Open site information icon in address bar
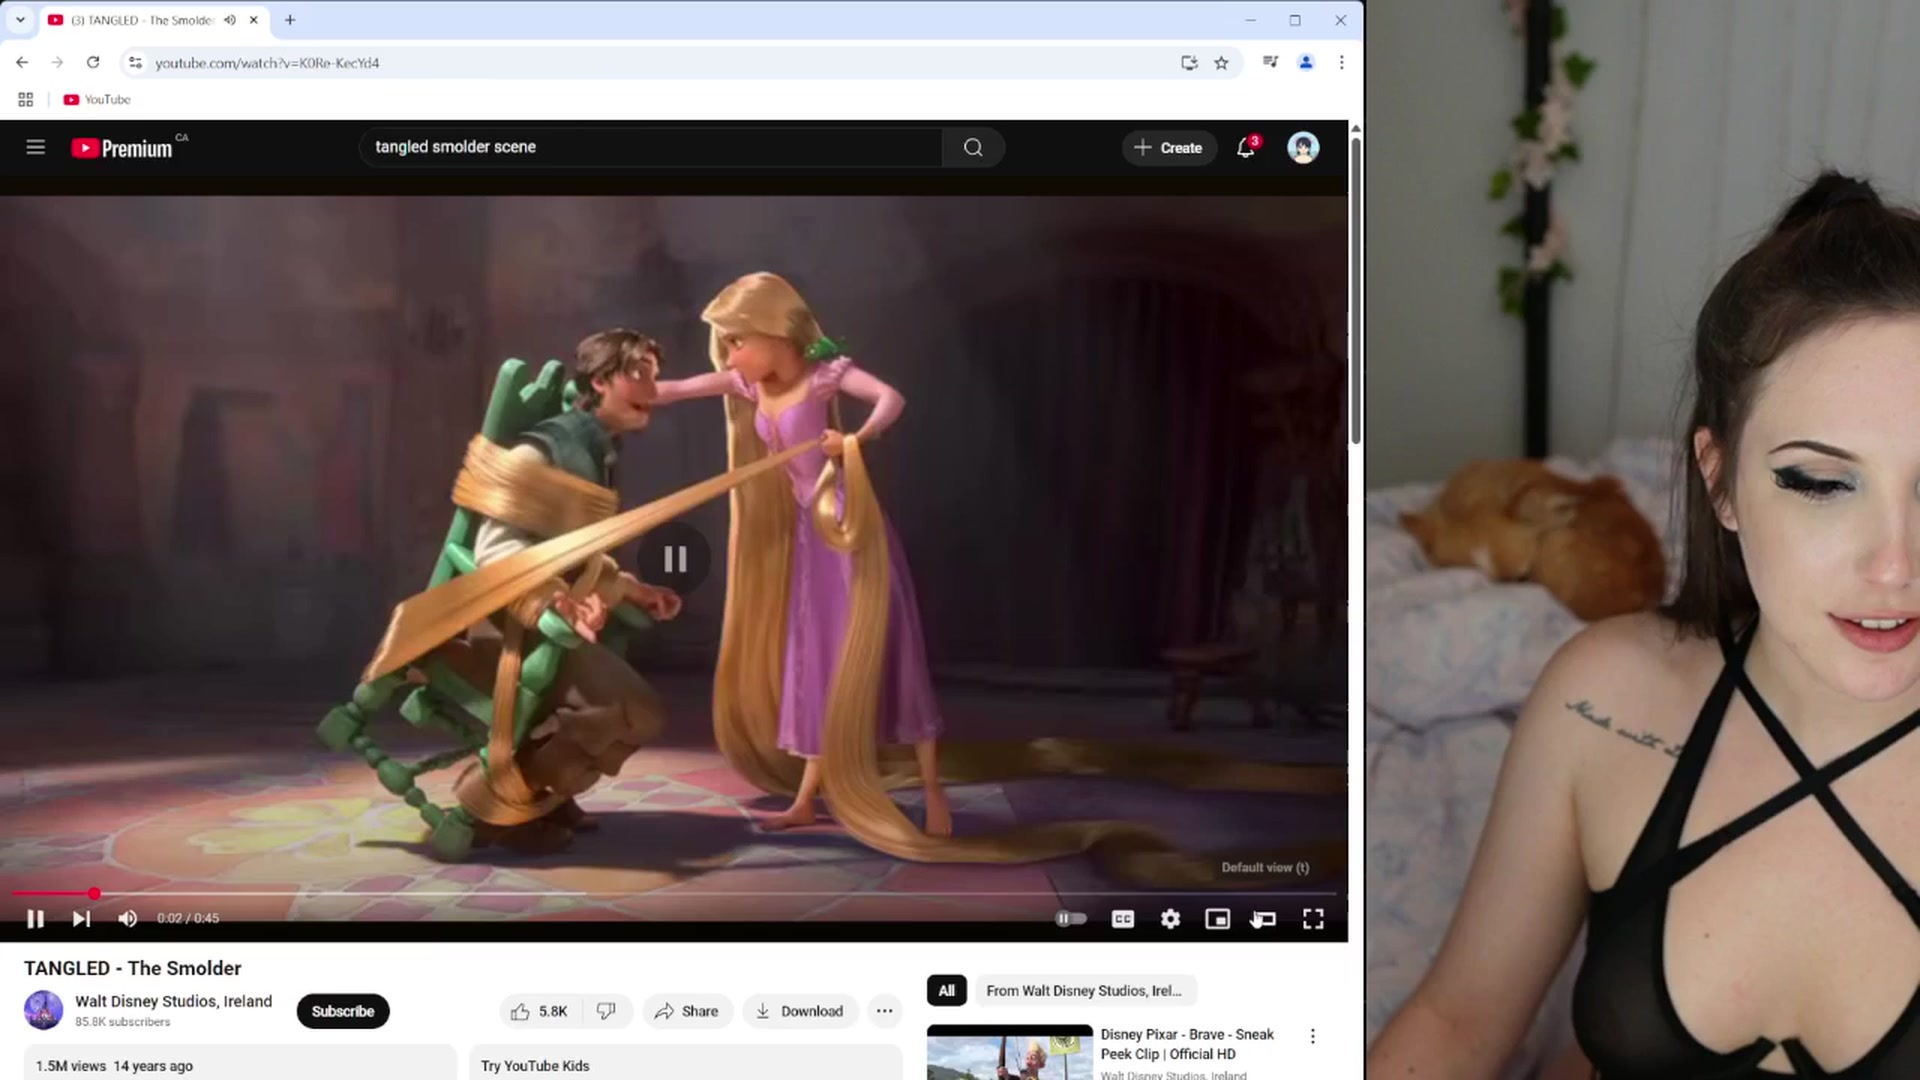Screen dimensions: 1920x1080 (135, 62)
